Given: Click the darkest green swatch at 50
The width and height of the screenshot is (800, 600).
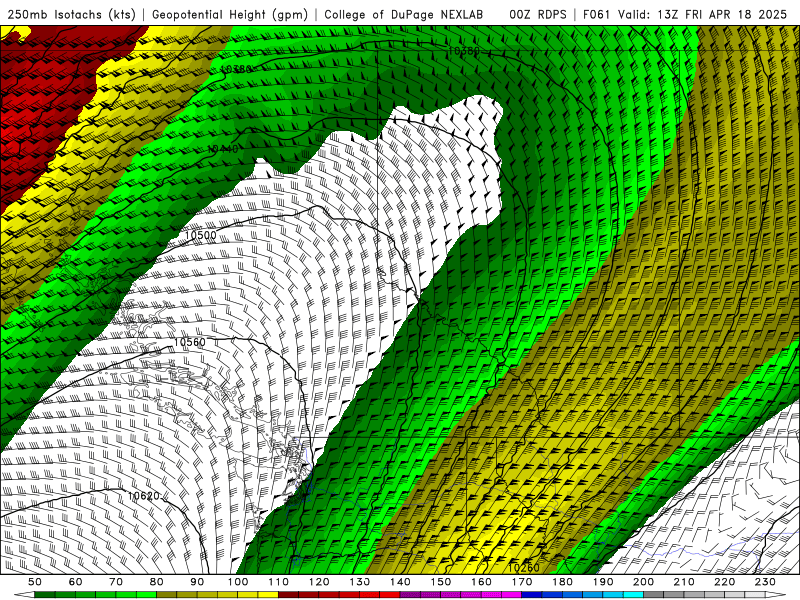Looking at the screenshot, I should (45, 595).
